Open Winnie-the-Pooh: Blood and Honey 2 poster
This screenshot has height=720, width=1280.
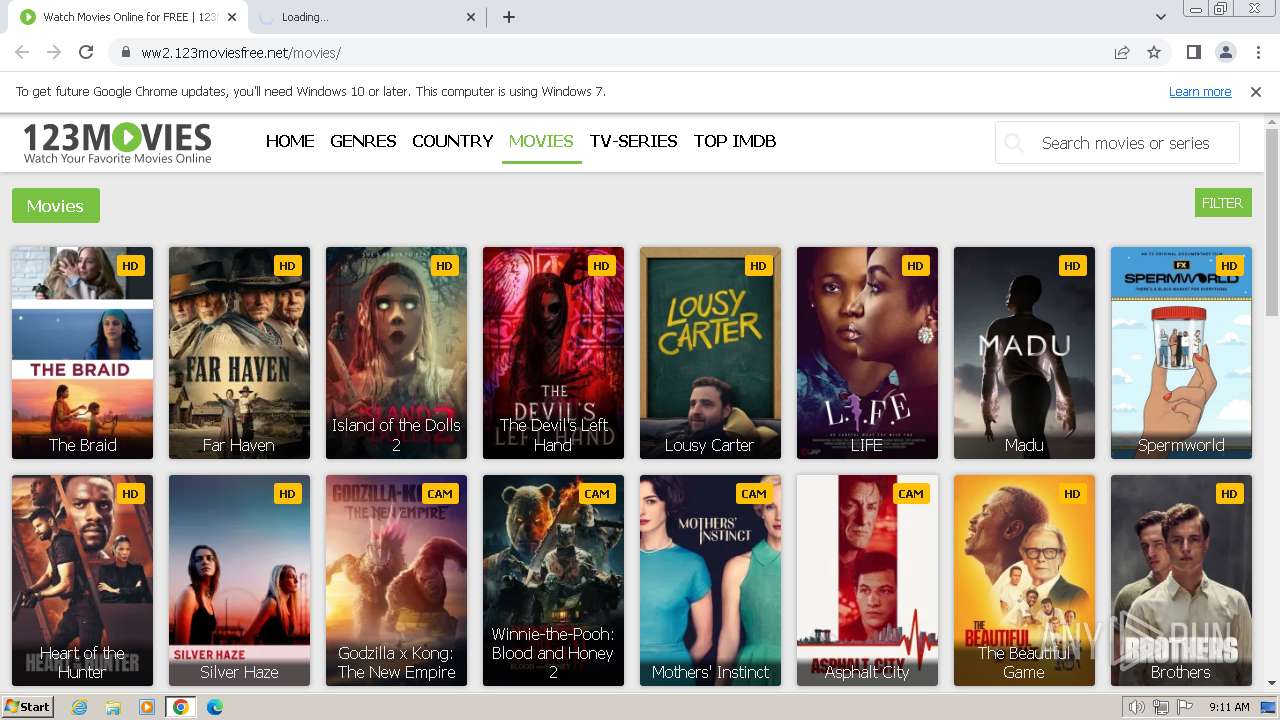coord(553,581)
